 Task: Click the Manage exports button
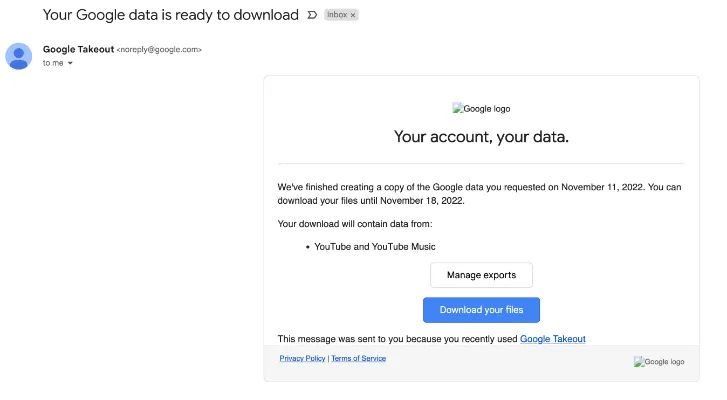(481, 275)
